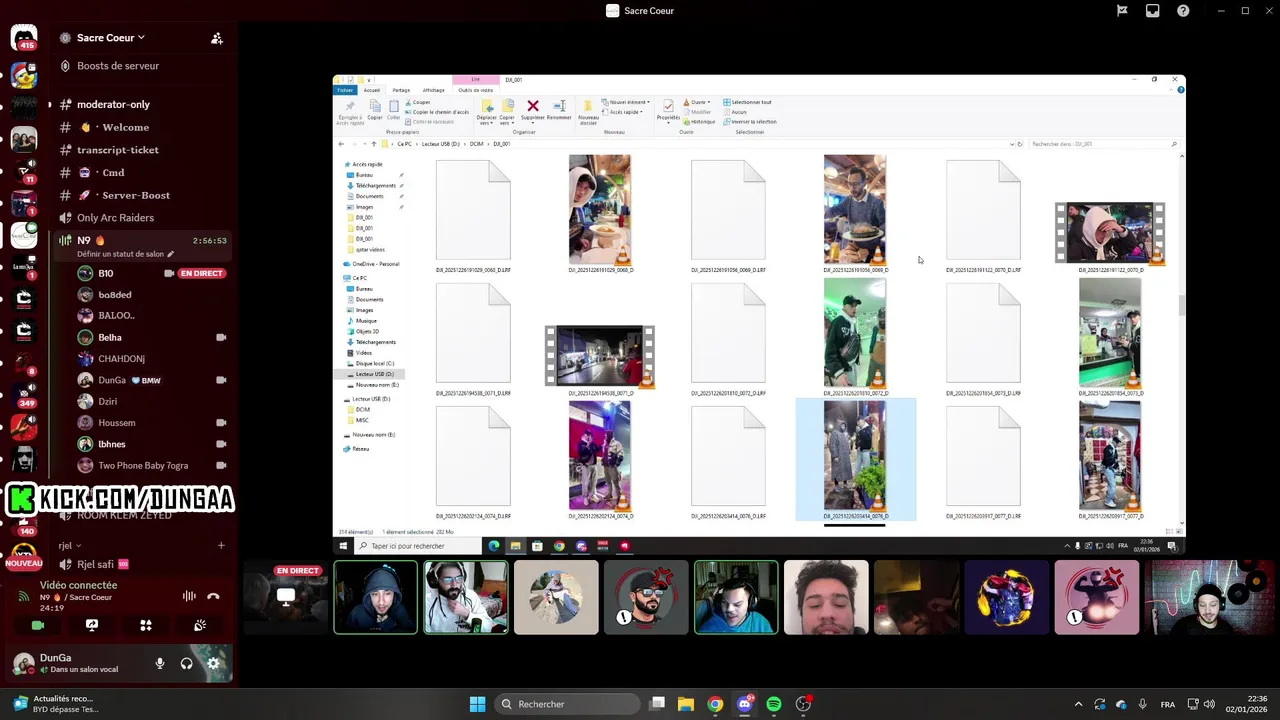Click Sélectionner tout in the ribbon
Image resolution: width=1280 pixels, height=720 pixels.
coord(747,102)
